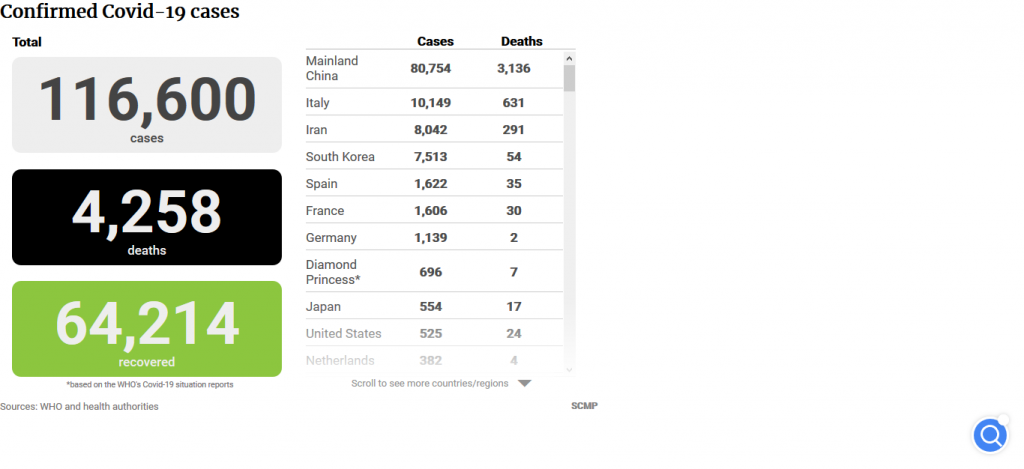Image resolution: width=1024 pixels, height=469 pixels.
Task: Click the scroll-down triangle below the table
Action: tap(524, 383)
